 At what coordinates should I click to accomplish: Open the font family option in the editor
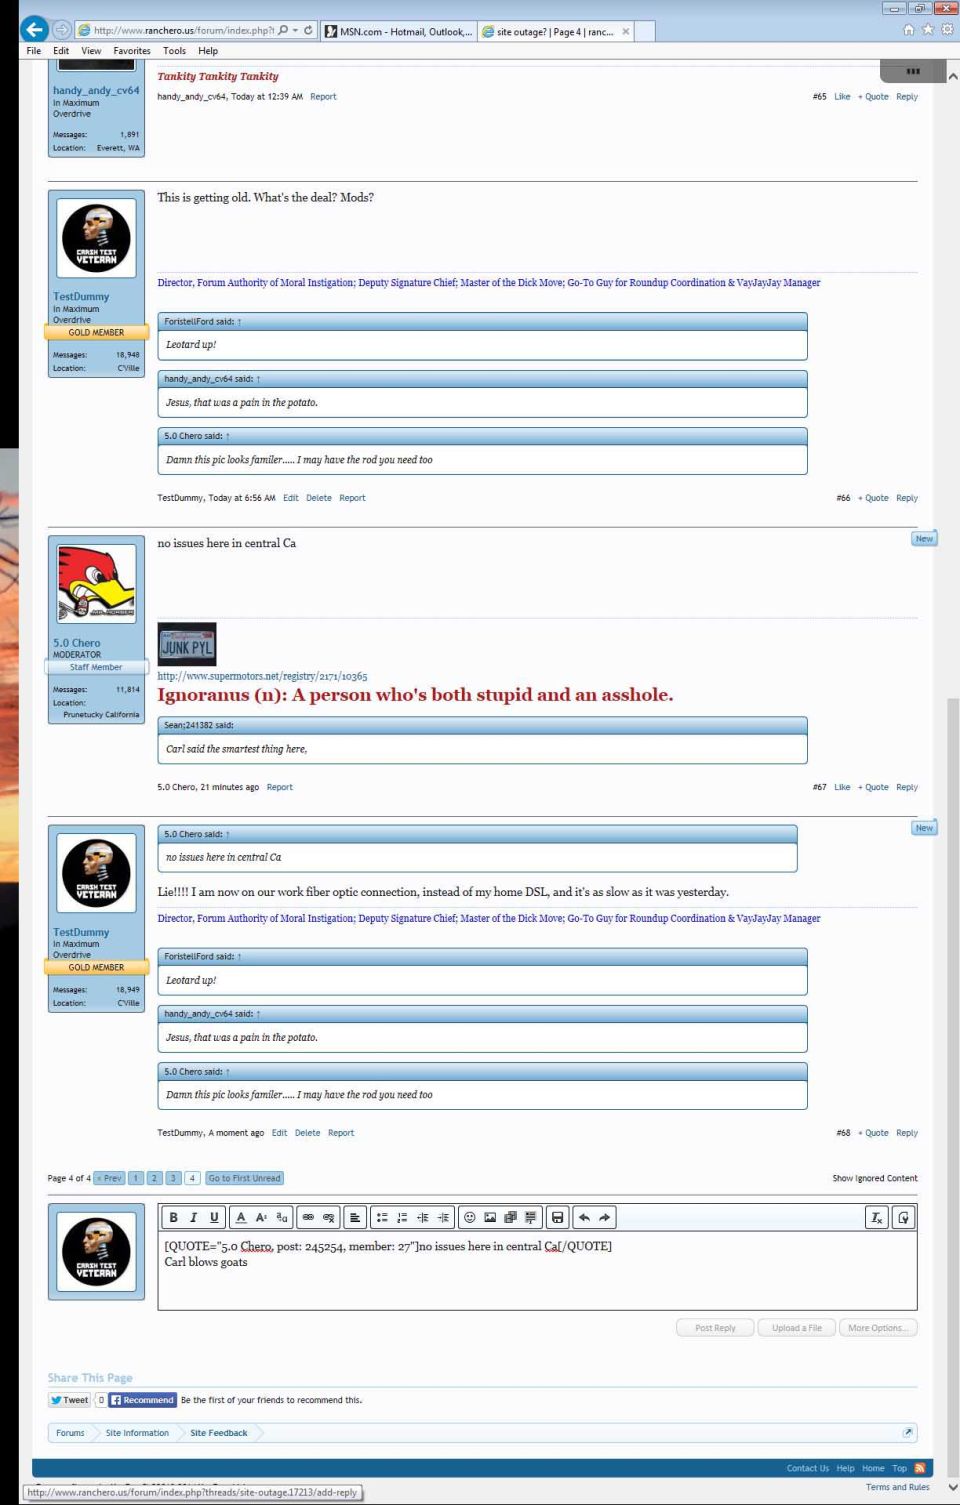tap(282, 1217)
